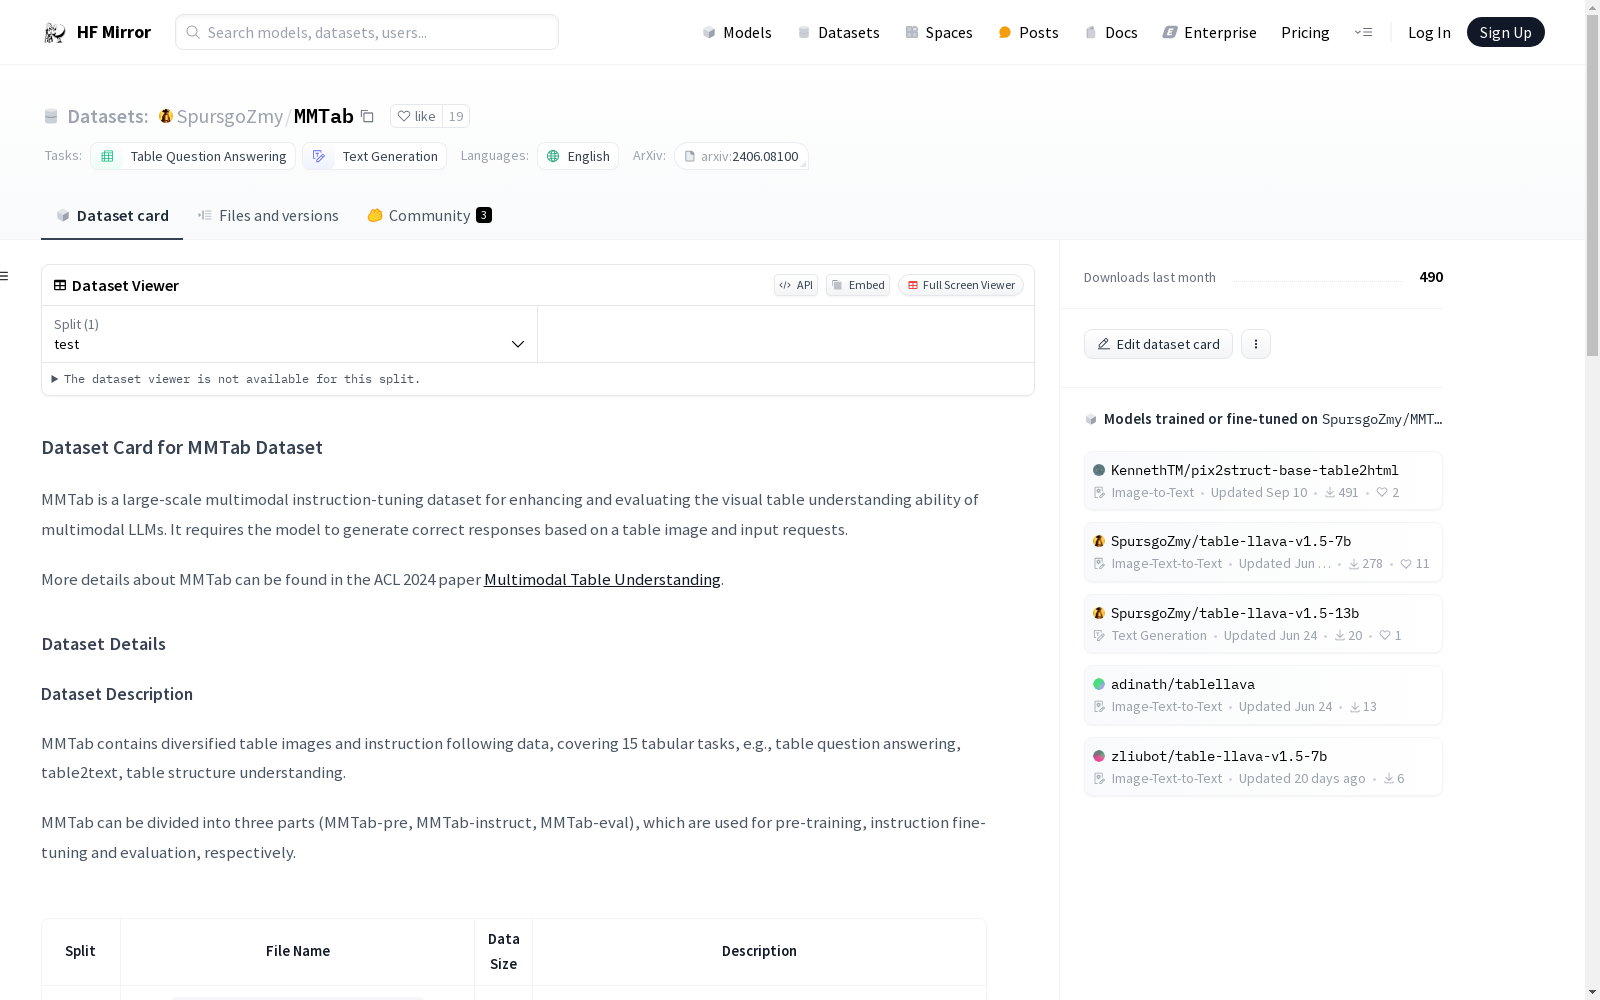1600x1000 pixels.
Task: Open the Full Screen Viewer
Action: (x=960, y=285)
